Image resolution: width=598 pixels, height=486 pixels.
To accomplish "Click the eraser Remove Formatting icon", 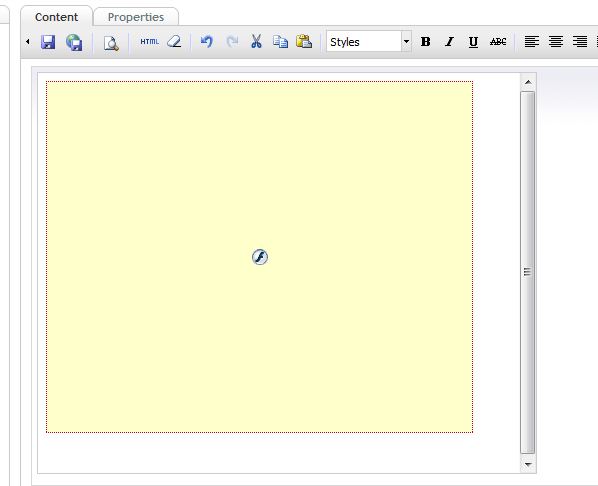I will tap(174, 42).
